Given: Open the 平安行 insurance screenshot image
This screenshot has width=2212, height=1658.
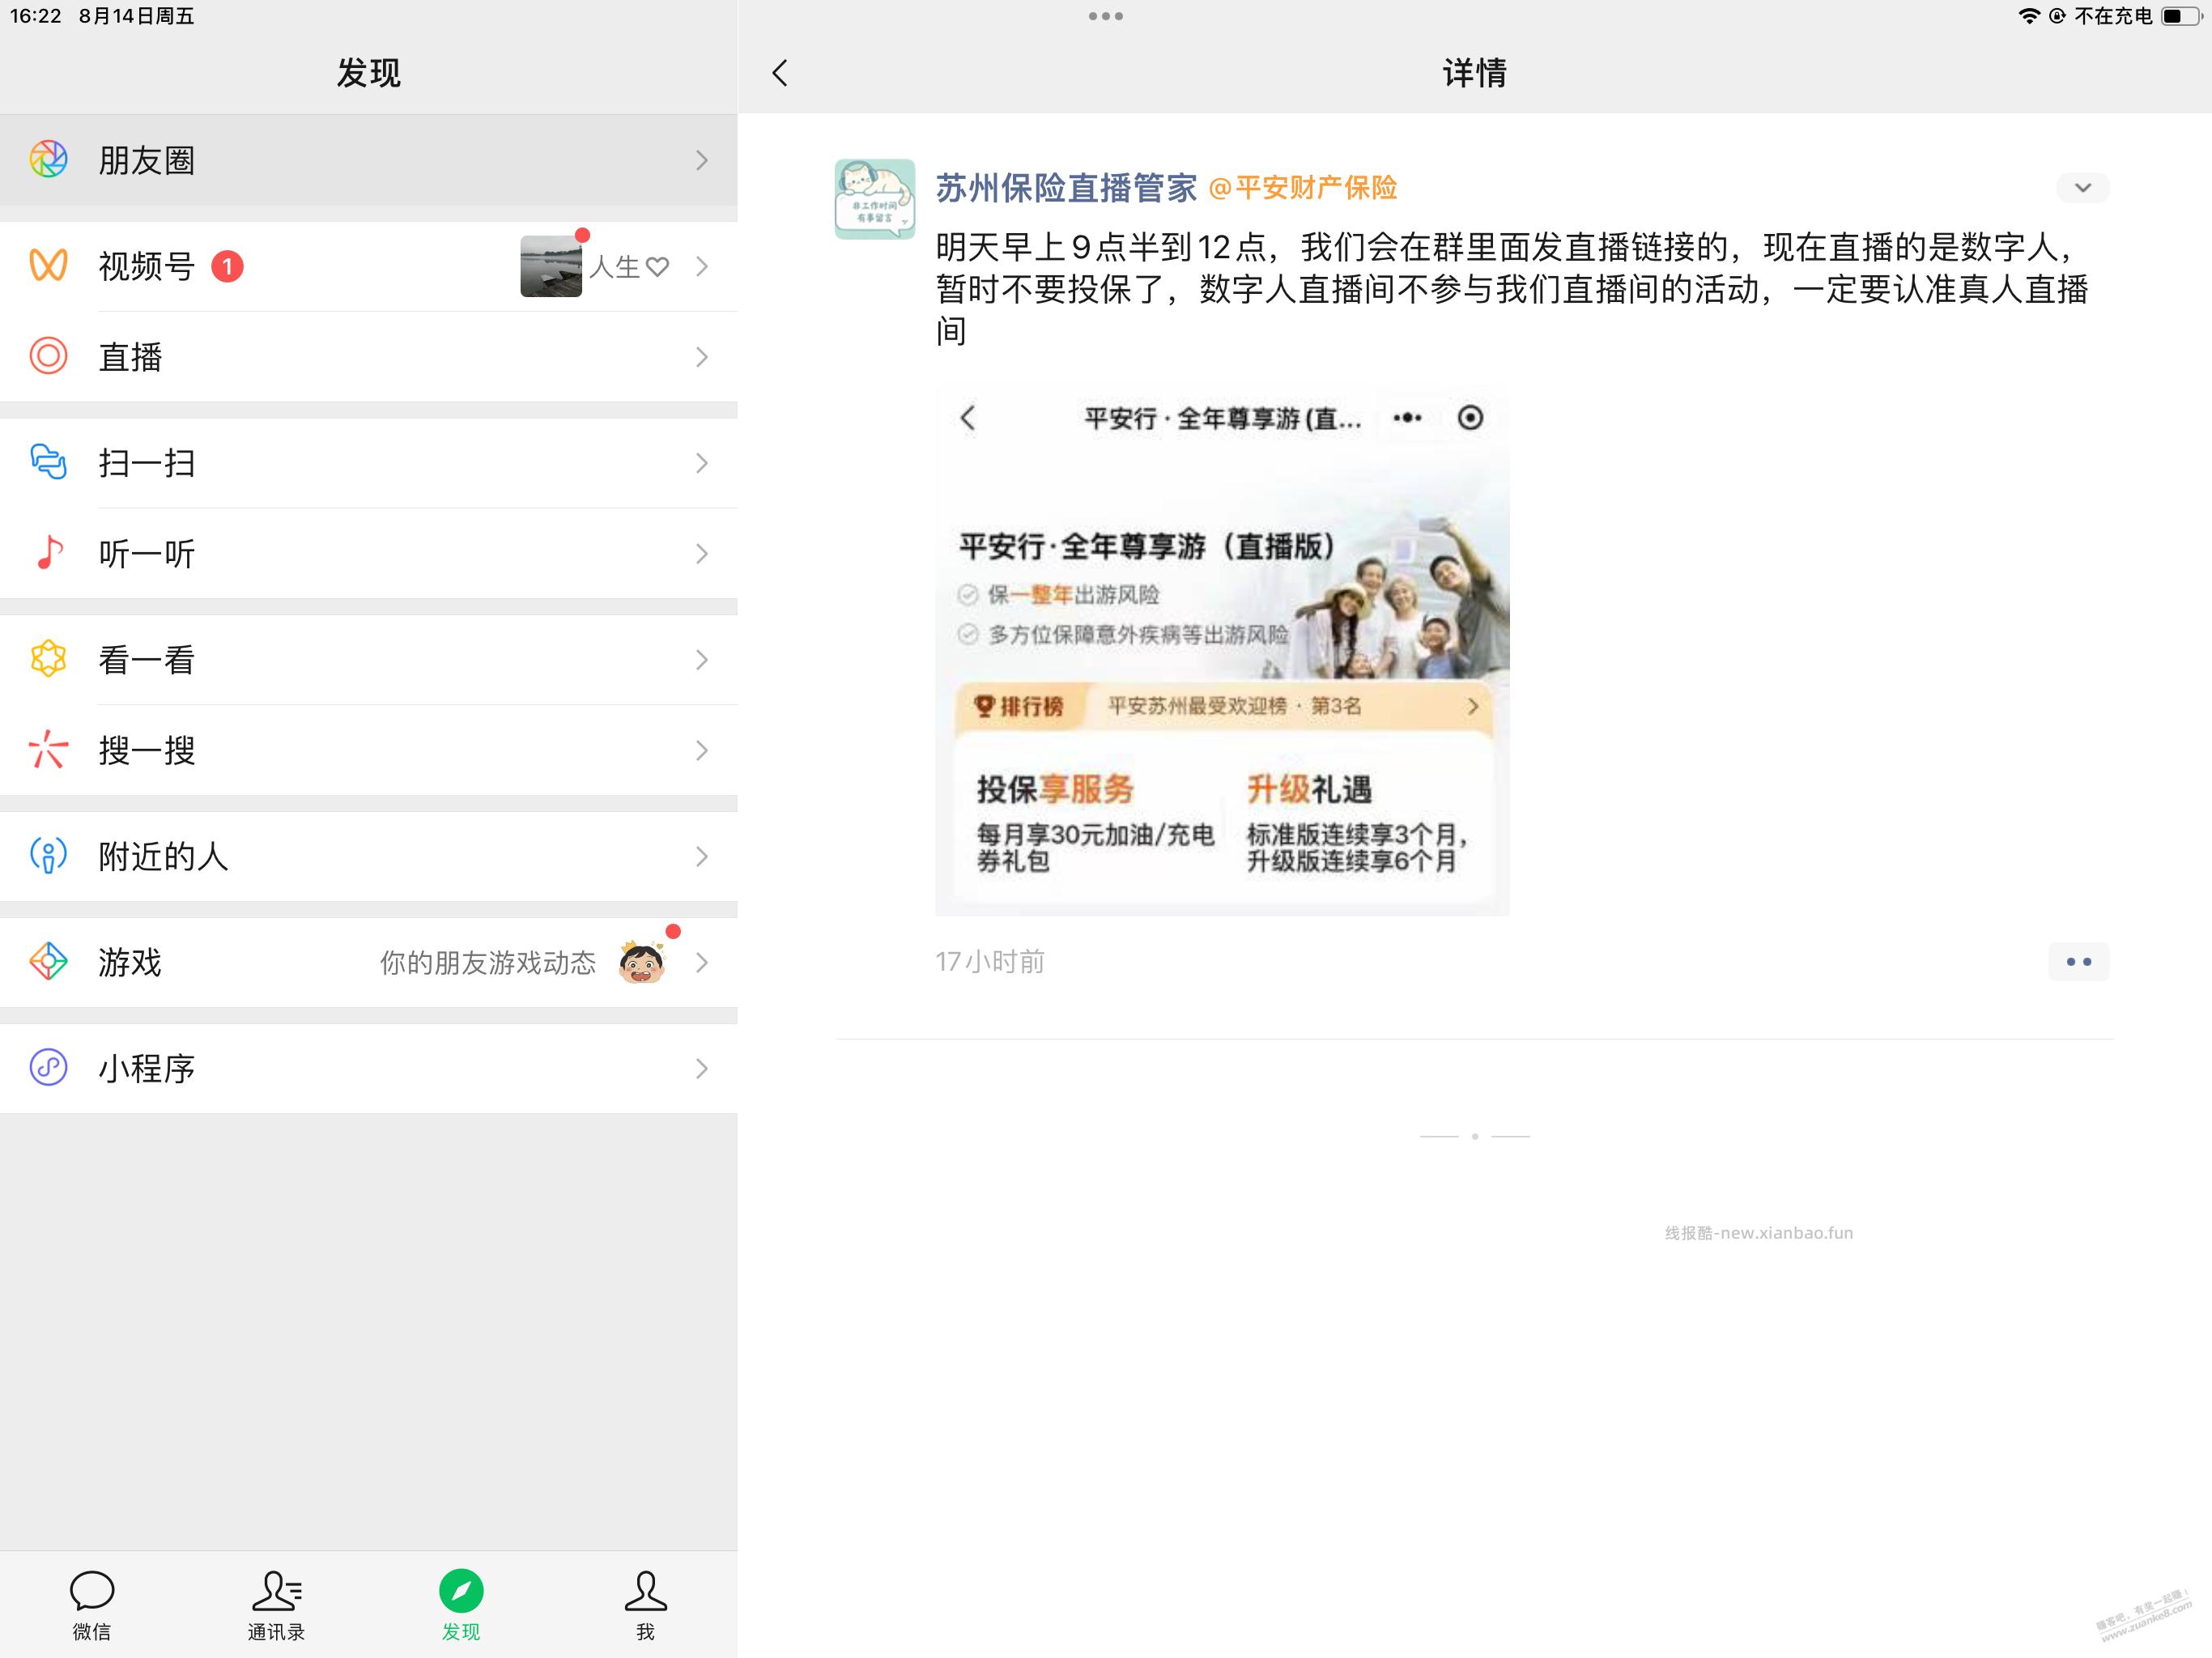Looking at the screenshot, I should pos(1222,651).
